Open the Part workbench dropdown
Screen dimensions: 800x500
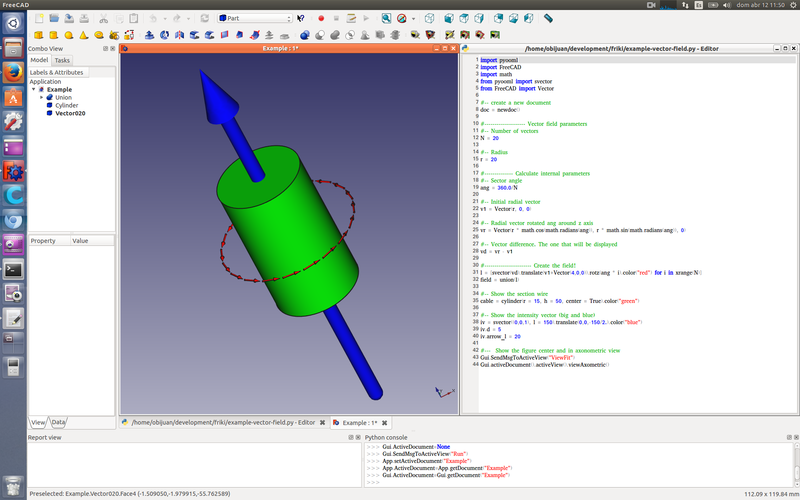click(256, 18)
